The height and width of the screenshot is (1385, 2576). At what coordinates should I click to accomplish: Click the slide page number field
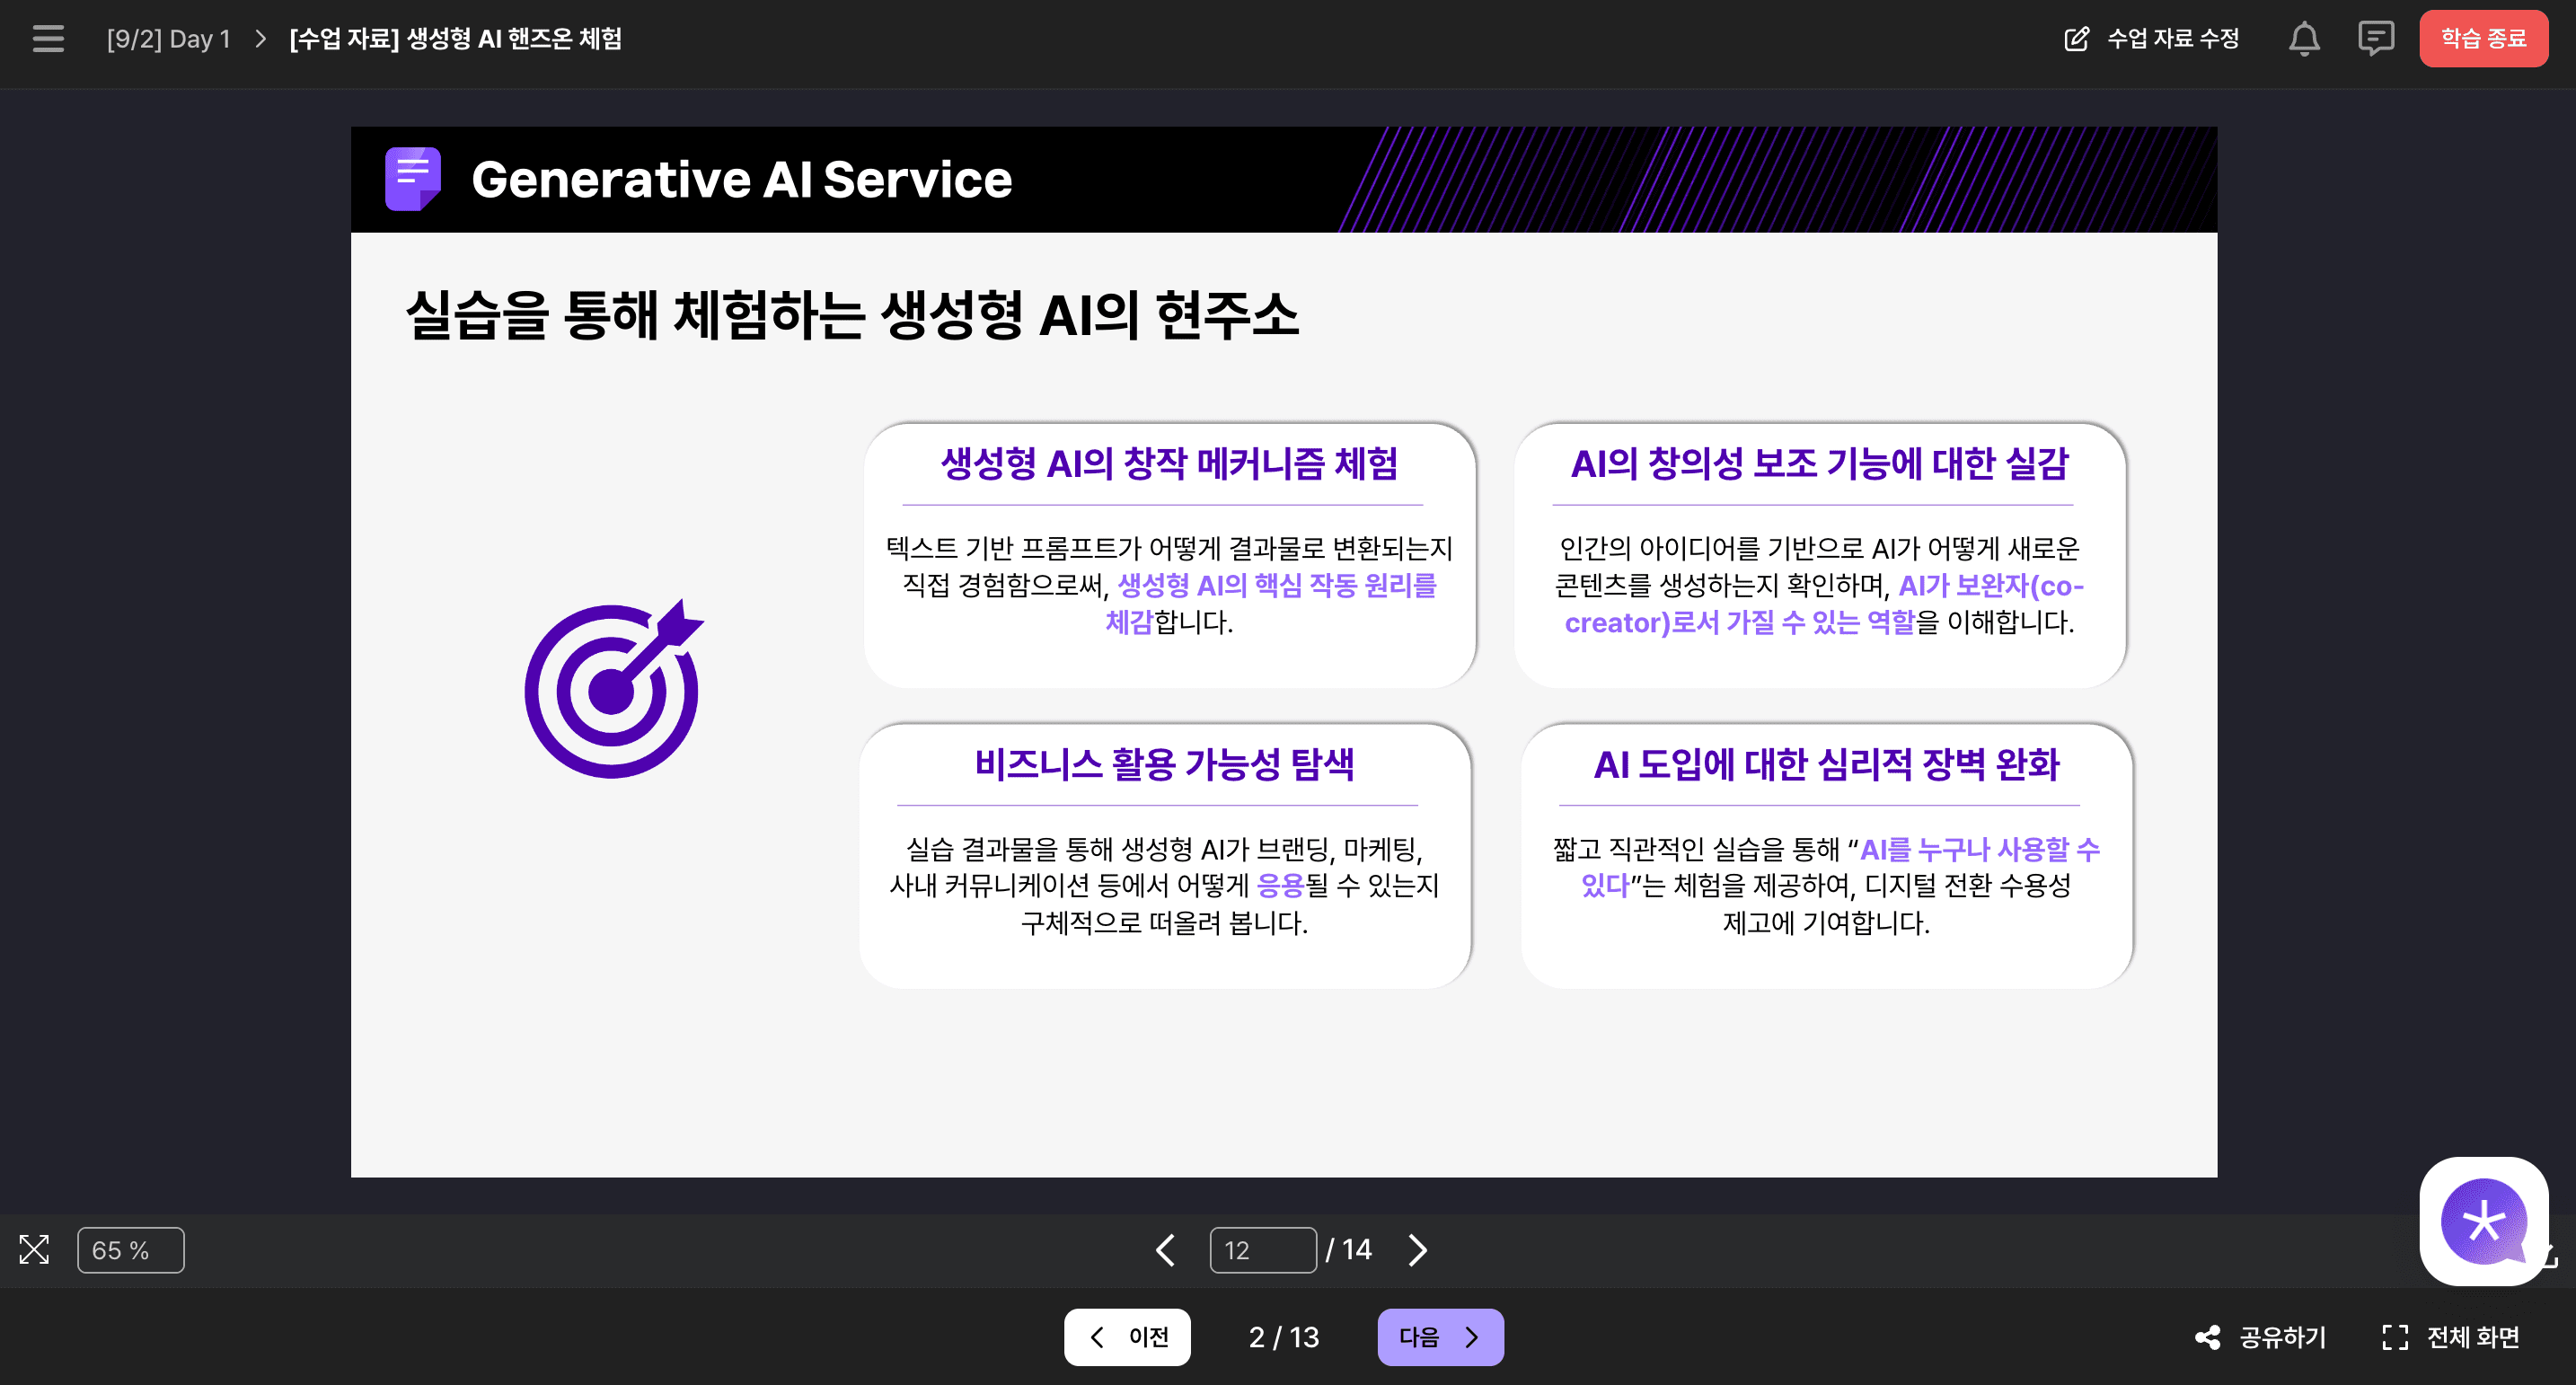click(x=1262, y=1250)
